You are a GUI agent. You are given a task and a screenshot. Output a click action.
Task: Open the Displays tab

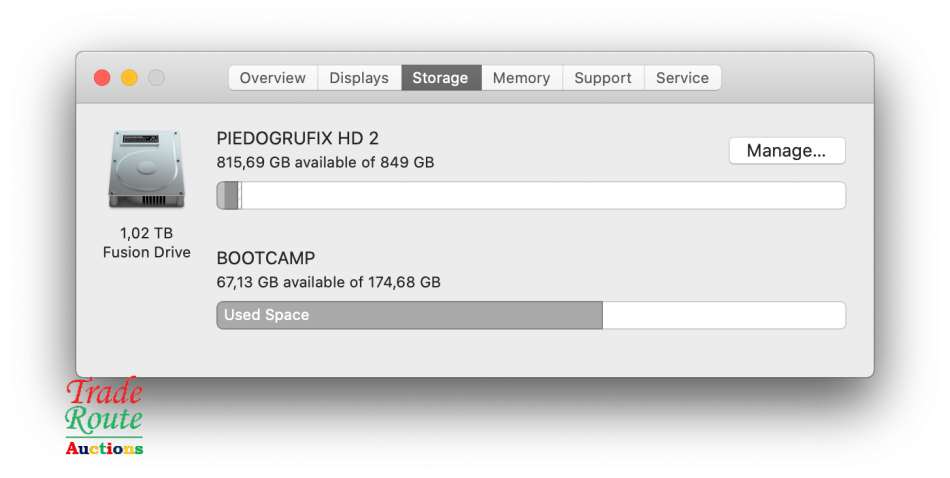[x=359, y=78]
